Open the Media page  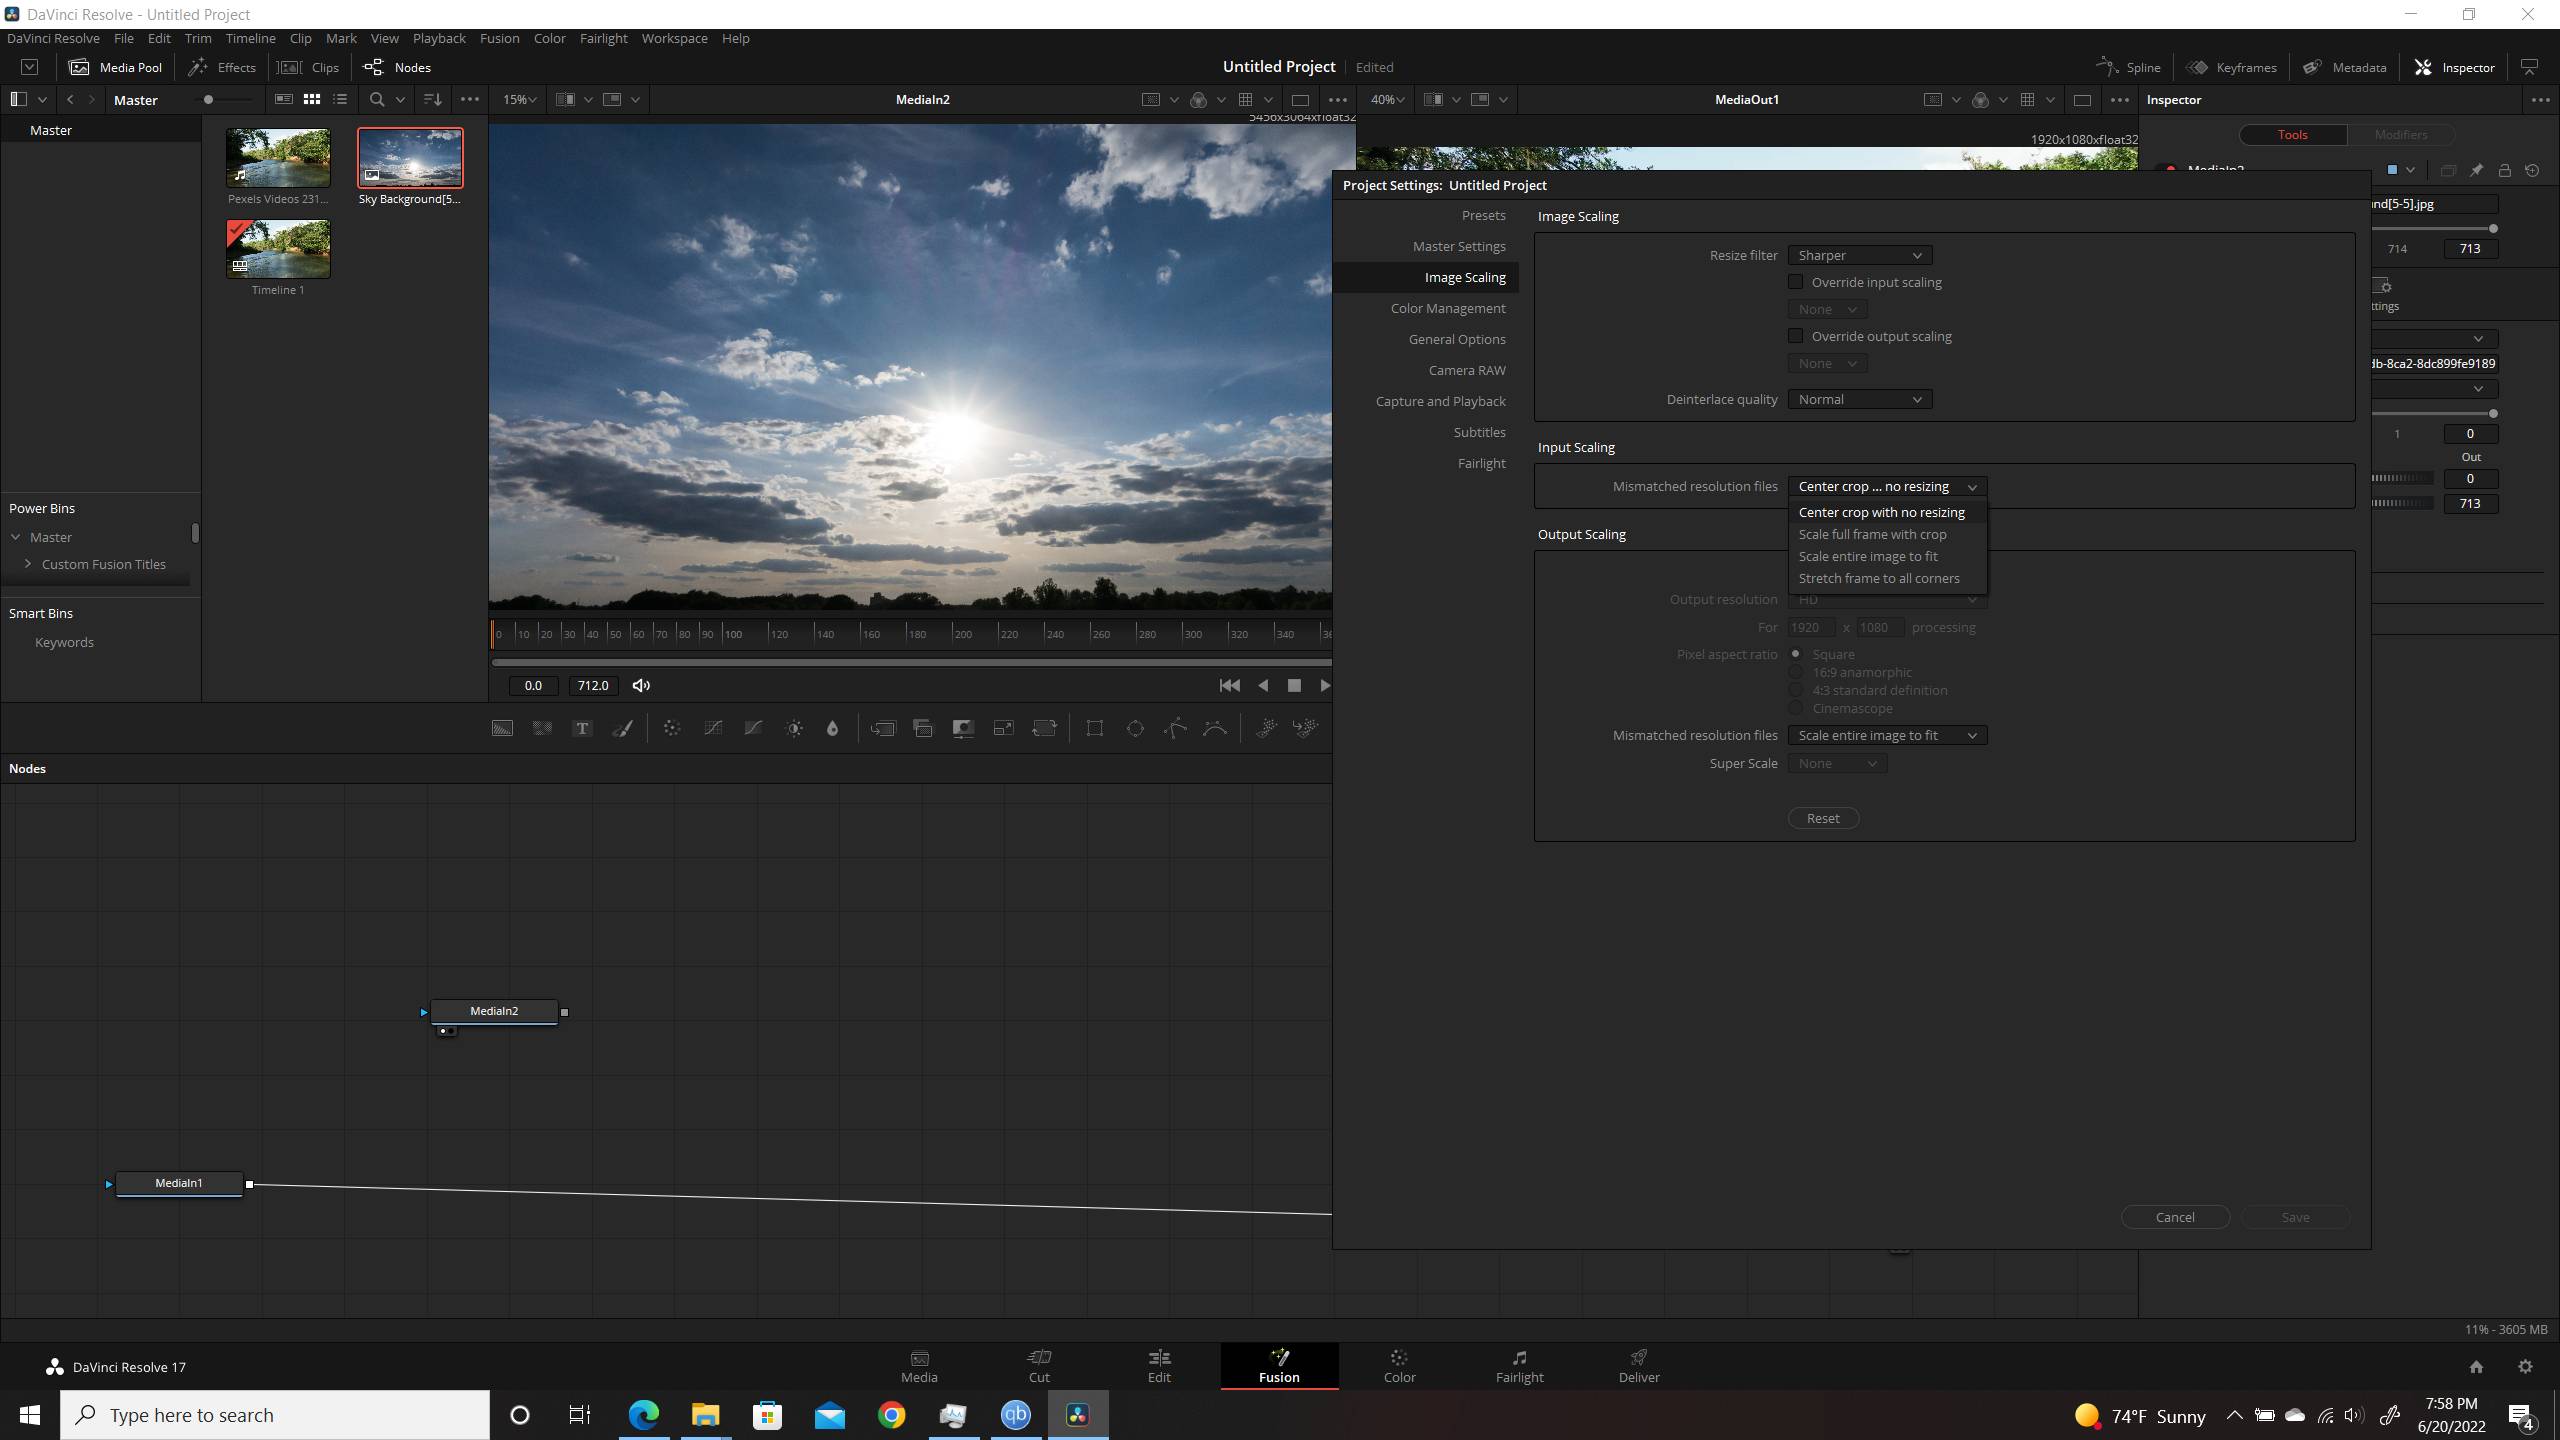coord(919,1366)
